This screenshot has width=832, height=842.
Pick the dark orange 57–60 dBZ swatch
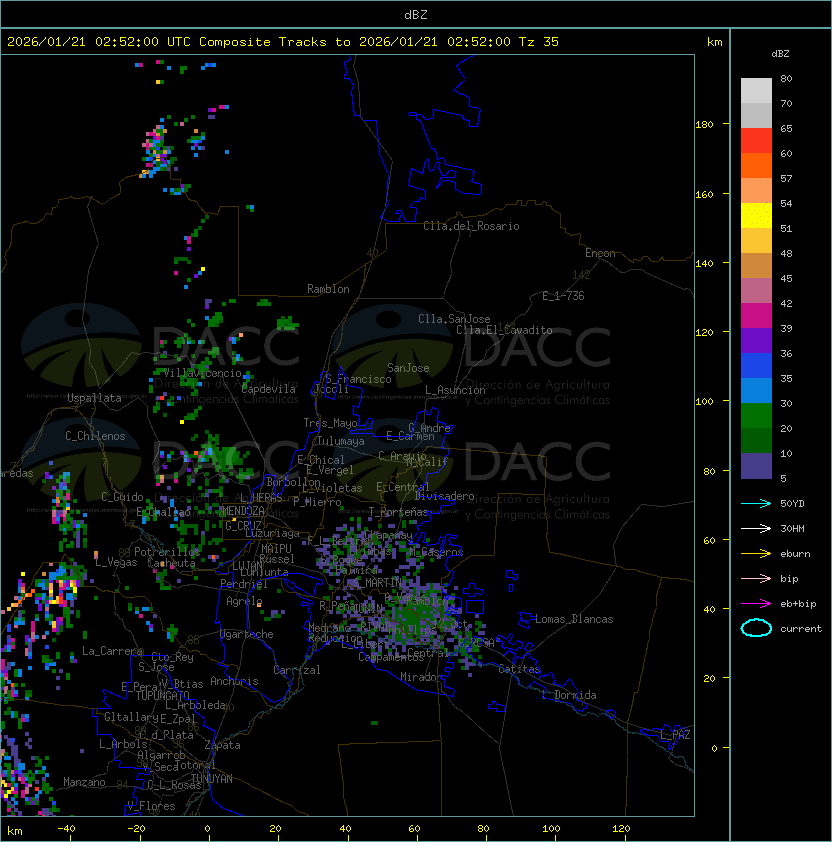pos(756,165)
